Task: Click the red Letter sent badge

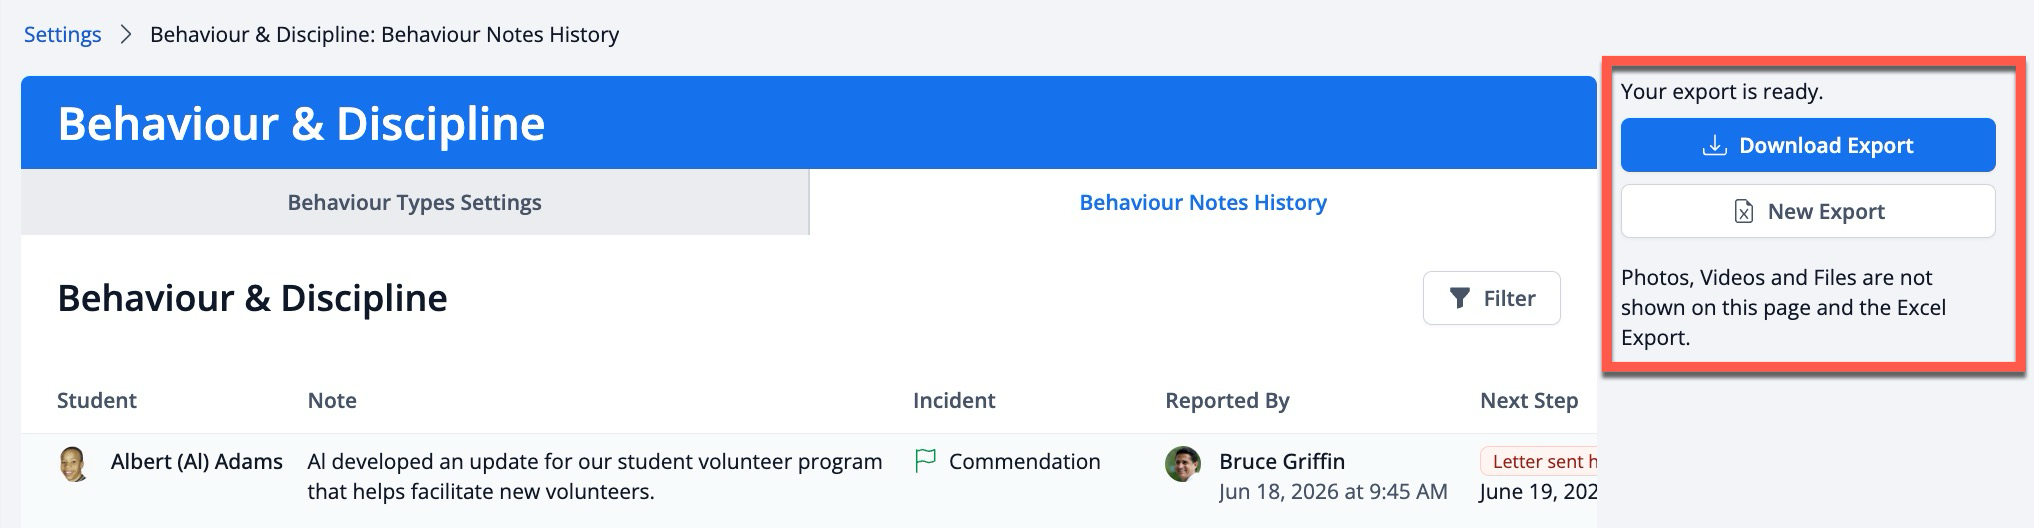Action: pos(1540,461)
